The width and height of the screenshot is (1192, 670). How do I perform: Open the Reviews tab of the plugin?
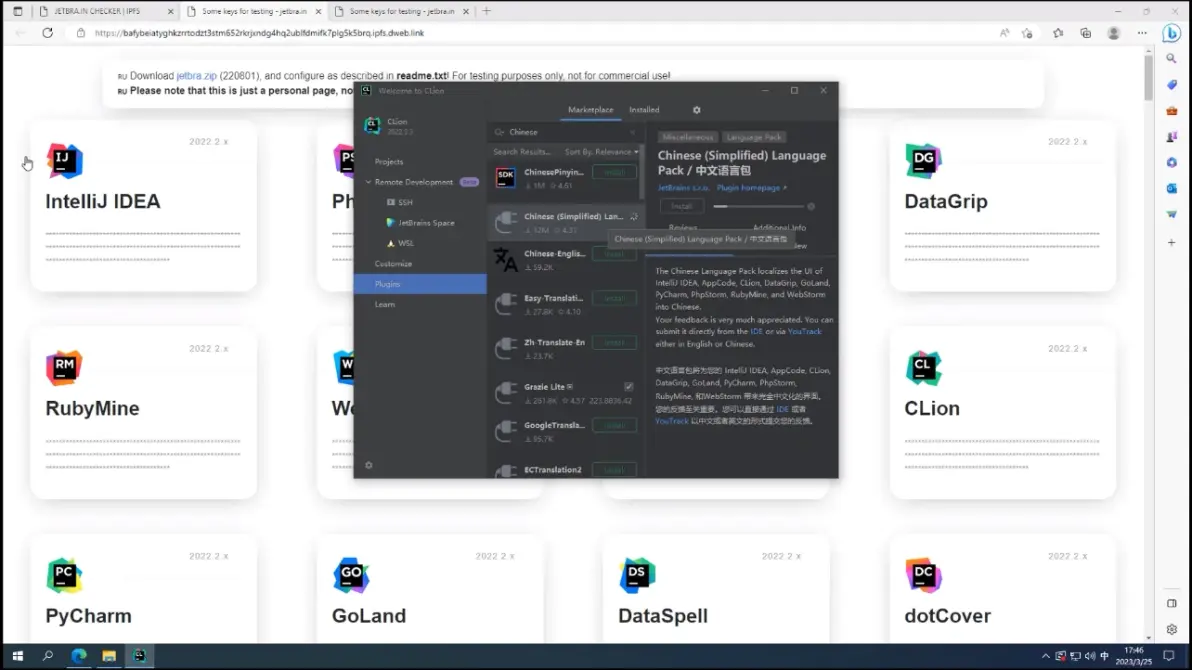[x=683, y=227]
